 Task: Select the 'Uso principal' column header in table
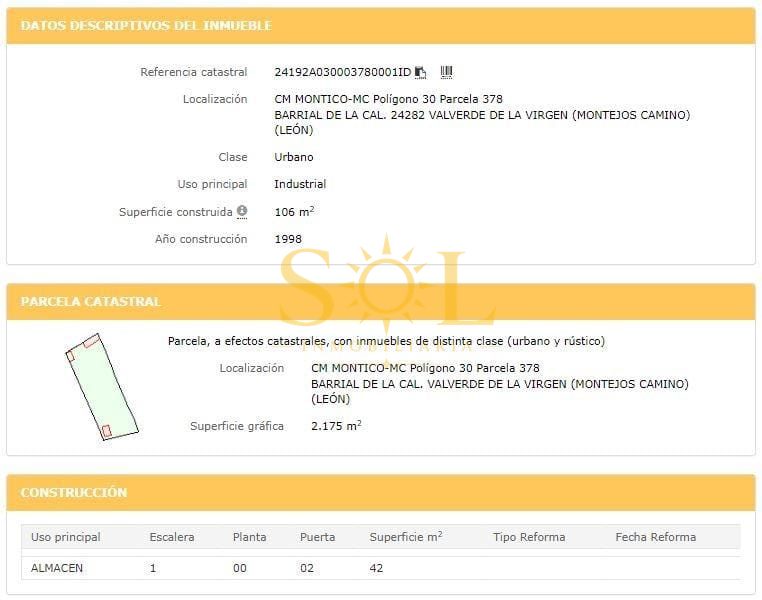point(66,537)
